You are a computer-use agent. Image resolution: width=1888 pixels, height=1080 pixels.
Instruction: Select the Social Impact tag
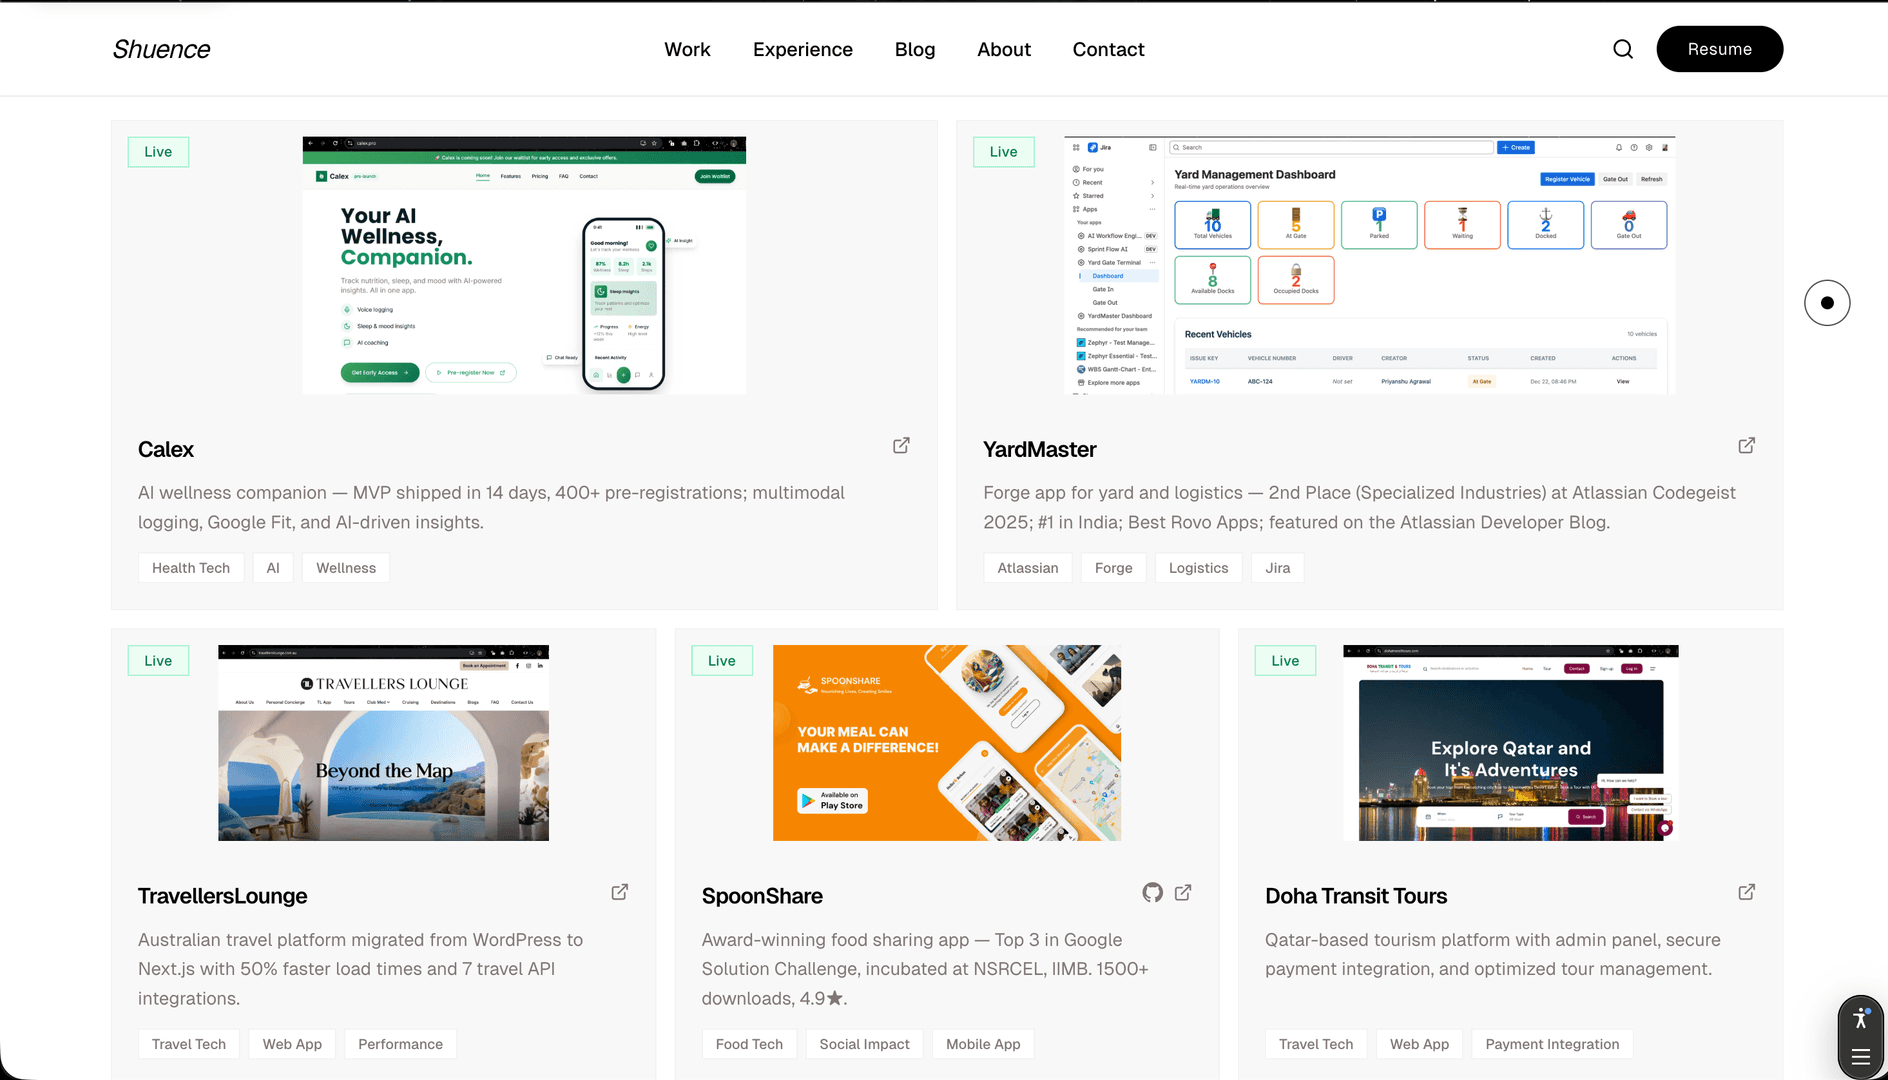[864, 1044]
